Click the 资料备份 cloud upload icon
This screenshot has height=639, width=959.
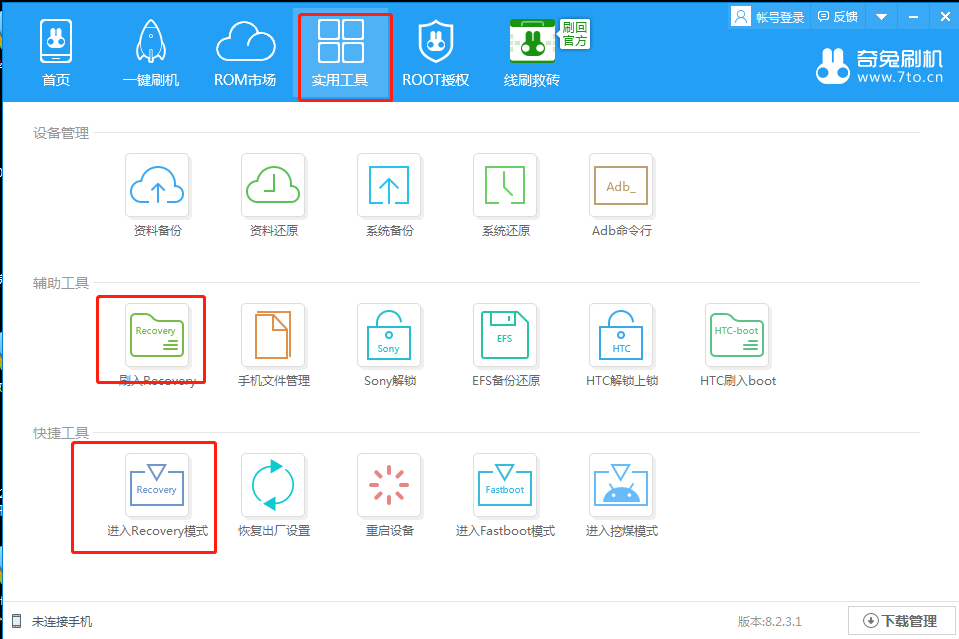point(157,185)
